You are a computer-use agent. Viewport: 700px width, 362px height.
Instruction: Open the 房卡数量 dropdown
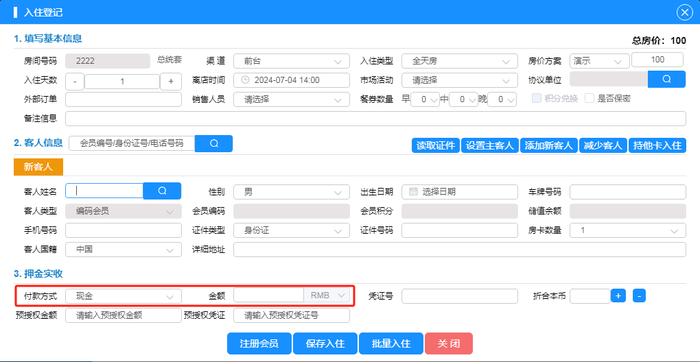(x=628, y=230)
